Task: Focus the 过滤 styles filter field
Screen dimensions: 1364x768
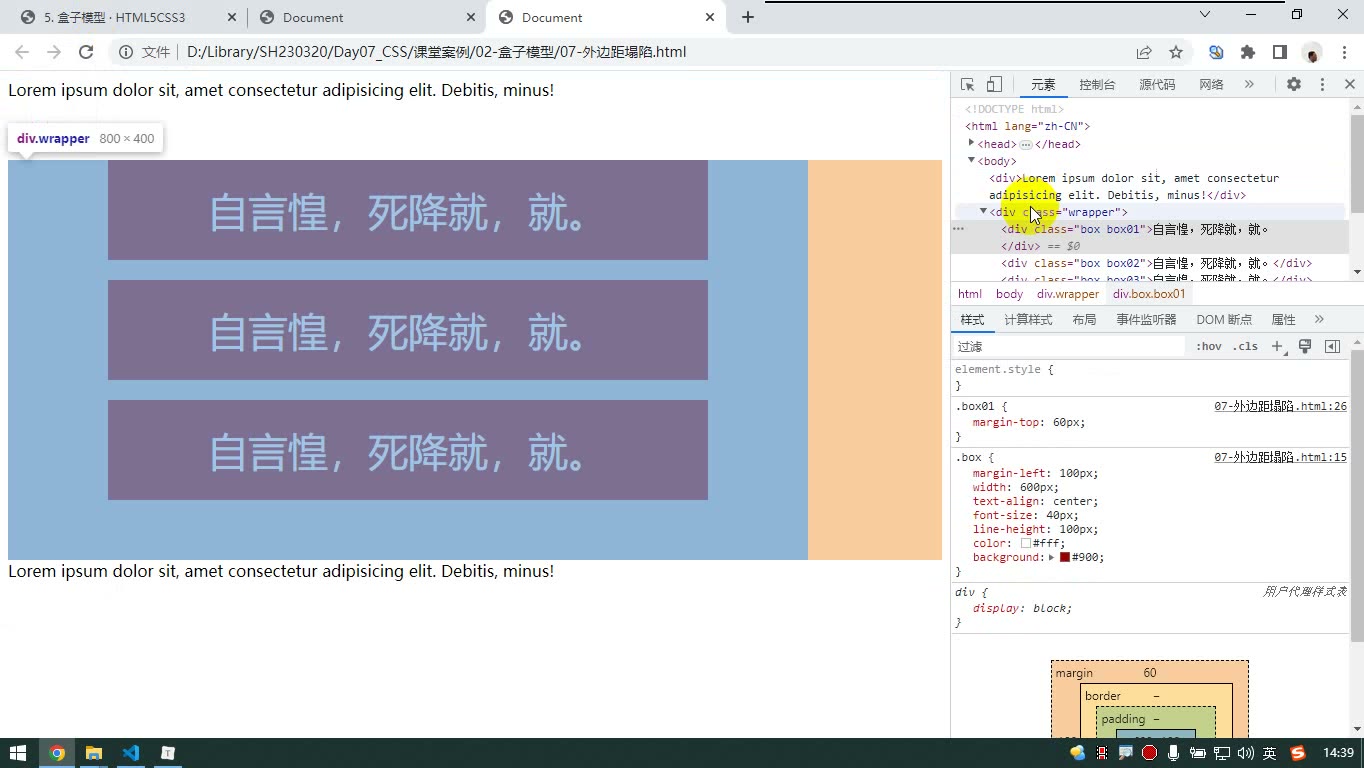Action: point(1068,346)
